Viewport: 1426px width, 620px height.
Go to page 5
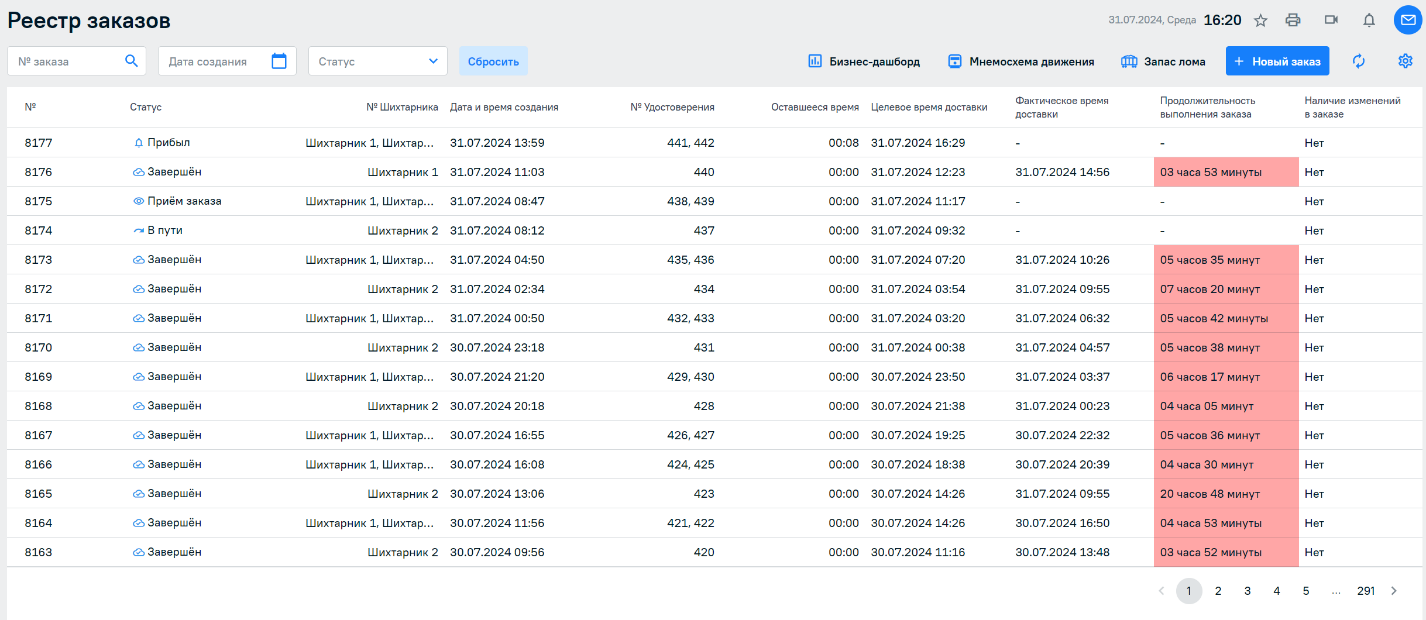[1305, 591]
